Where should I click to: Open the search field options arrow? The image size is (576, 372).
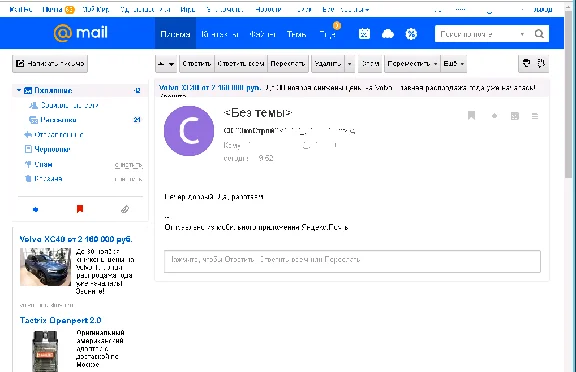coord(522,34)
